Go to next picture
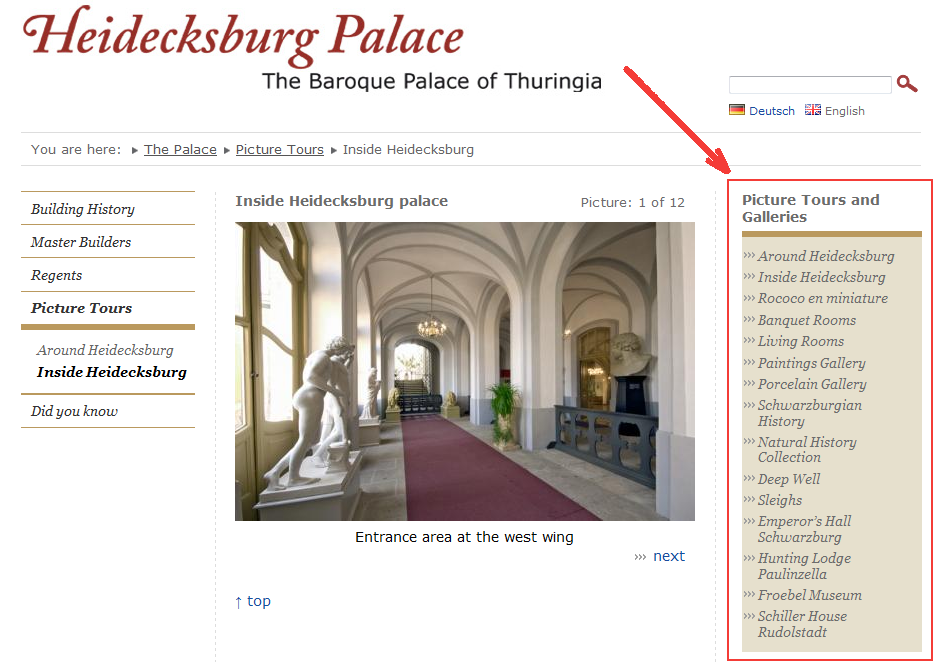The image size is (948, 662). point(669,556)
